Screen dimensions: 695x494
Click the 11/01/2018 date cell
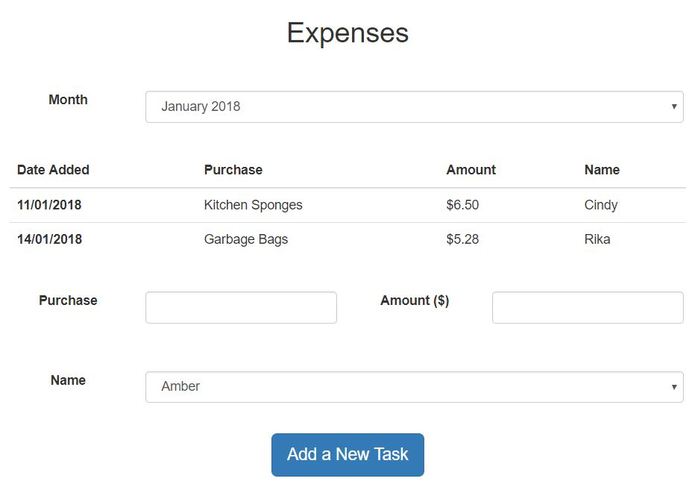tap(49, 205)
